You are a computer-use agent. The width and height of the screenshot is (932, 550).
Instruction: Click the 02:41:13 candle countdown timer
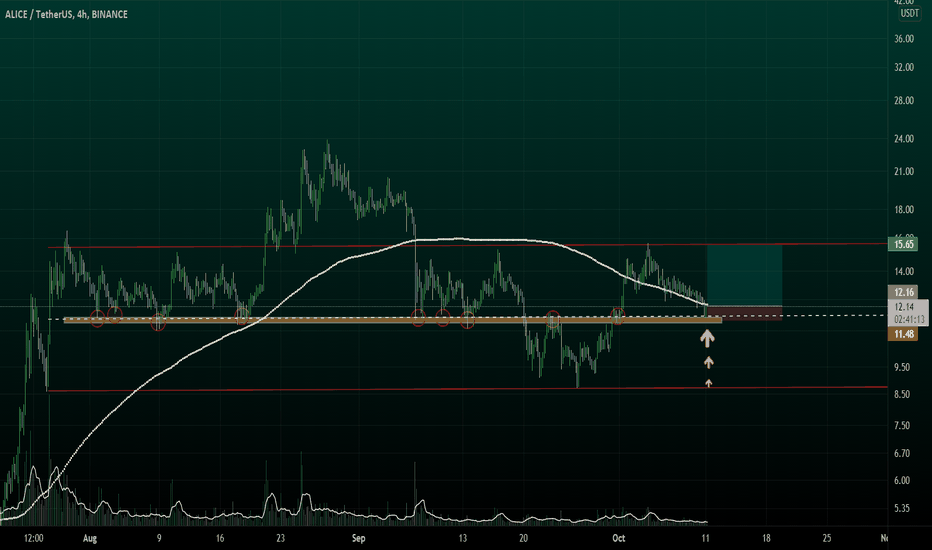coord(909,319)
